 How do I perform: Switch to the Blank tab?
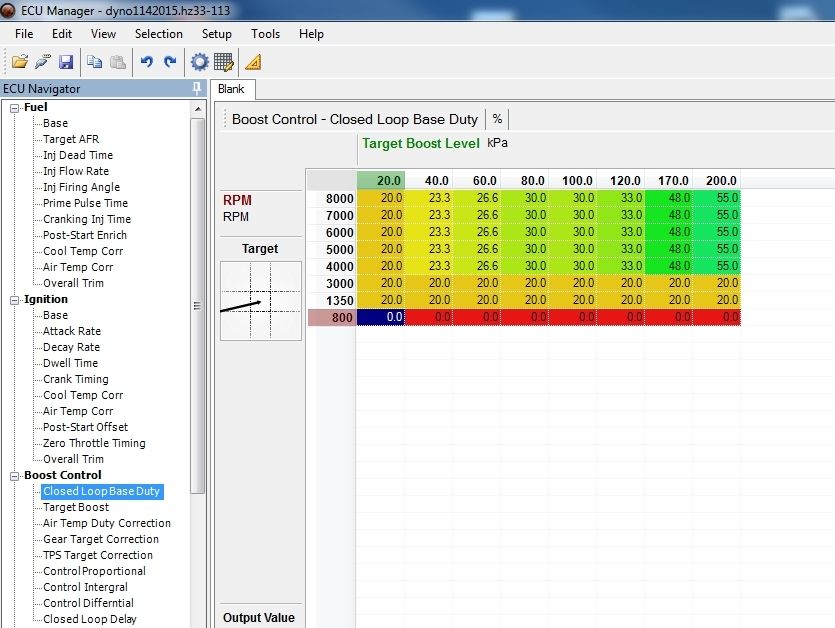(231, 89)
